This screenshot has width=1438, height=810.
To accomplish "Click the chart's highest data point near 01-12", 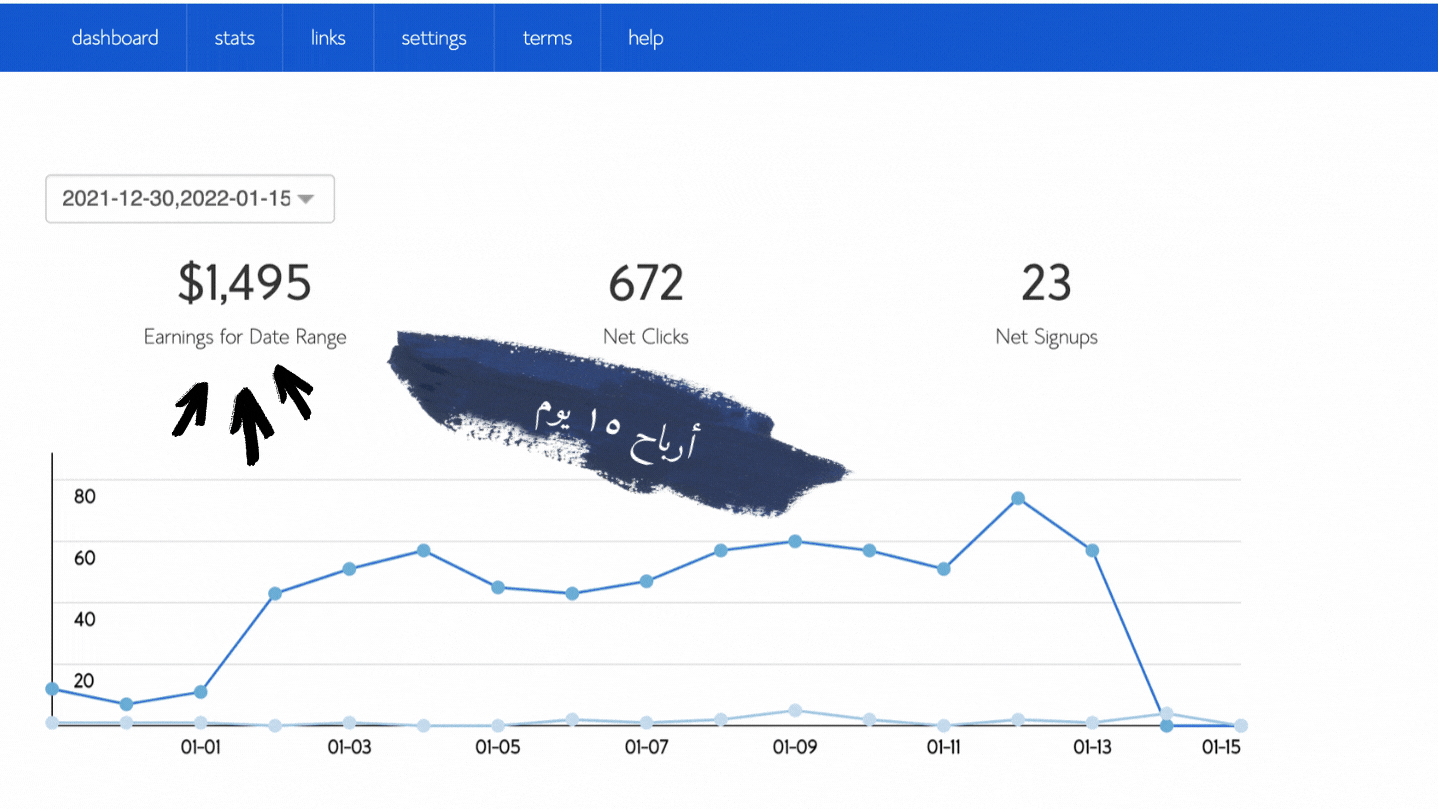I will (x=1018, y=498).
